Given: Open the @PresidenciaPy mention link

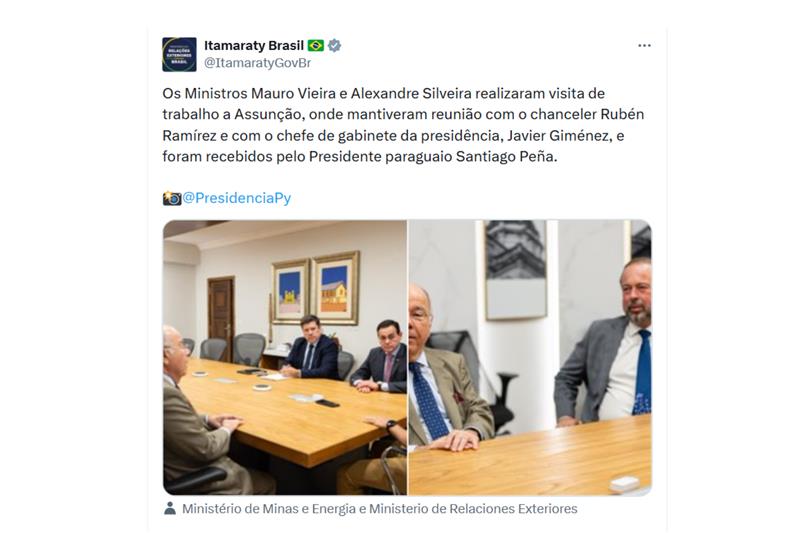Looking at the screenshot, I should point(237,198).
